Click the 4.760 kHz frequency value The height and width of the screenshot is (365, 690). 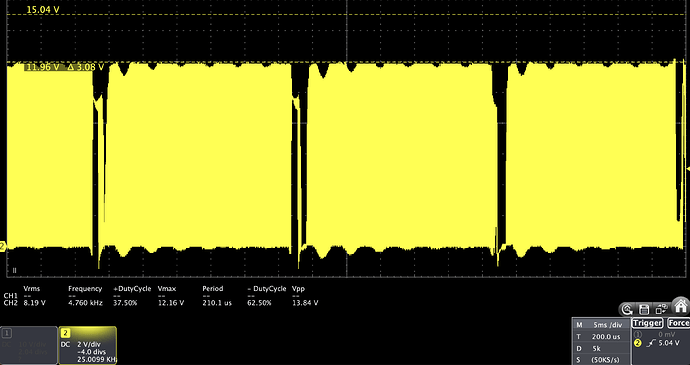point(85,303)
